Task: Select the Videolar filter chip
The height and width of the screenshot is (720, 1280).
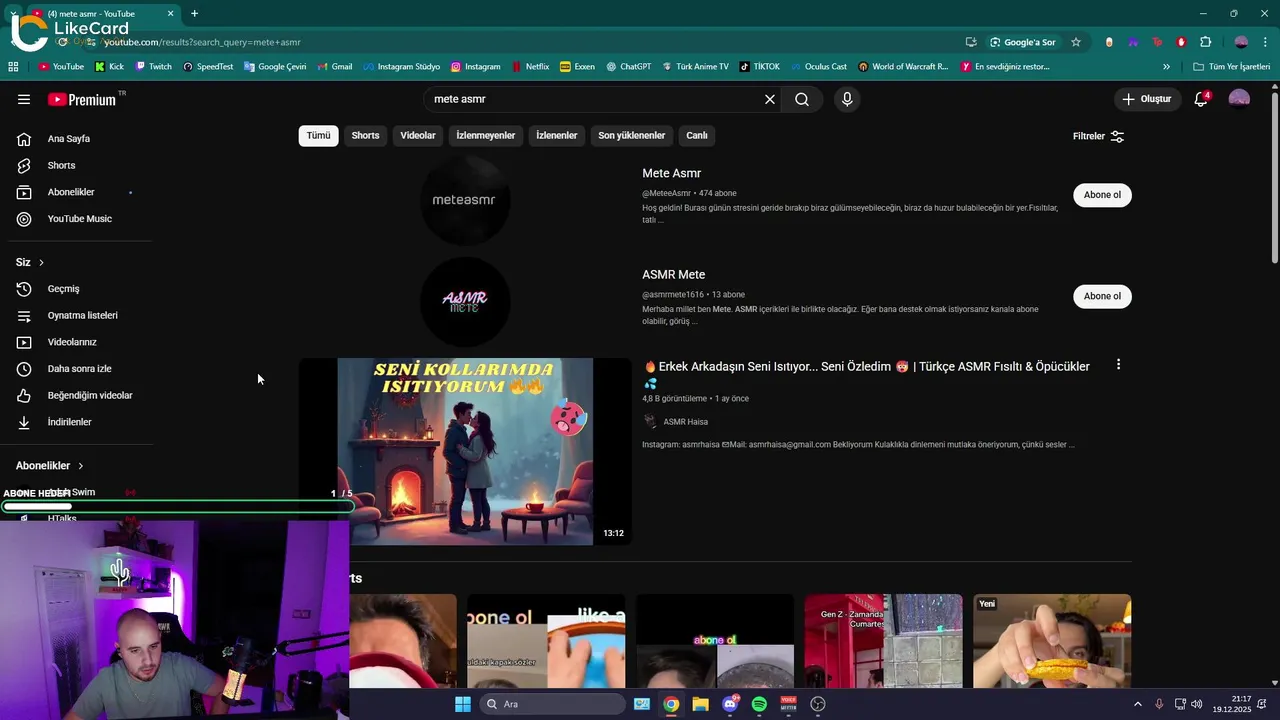Action: (418, 135)
